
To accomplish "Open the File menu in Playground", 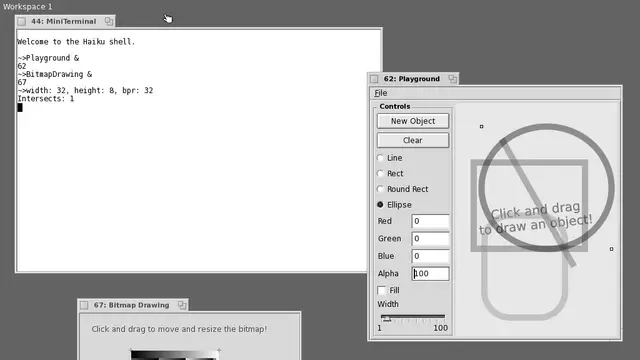I will pos(381,93).
